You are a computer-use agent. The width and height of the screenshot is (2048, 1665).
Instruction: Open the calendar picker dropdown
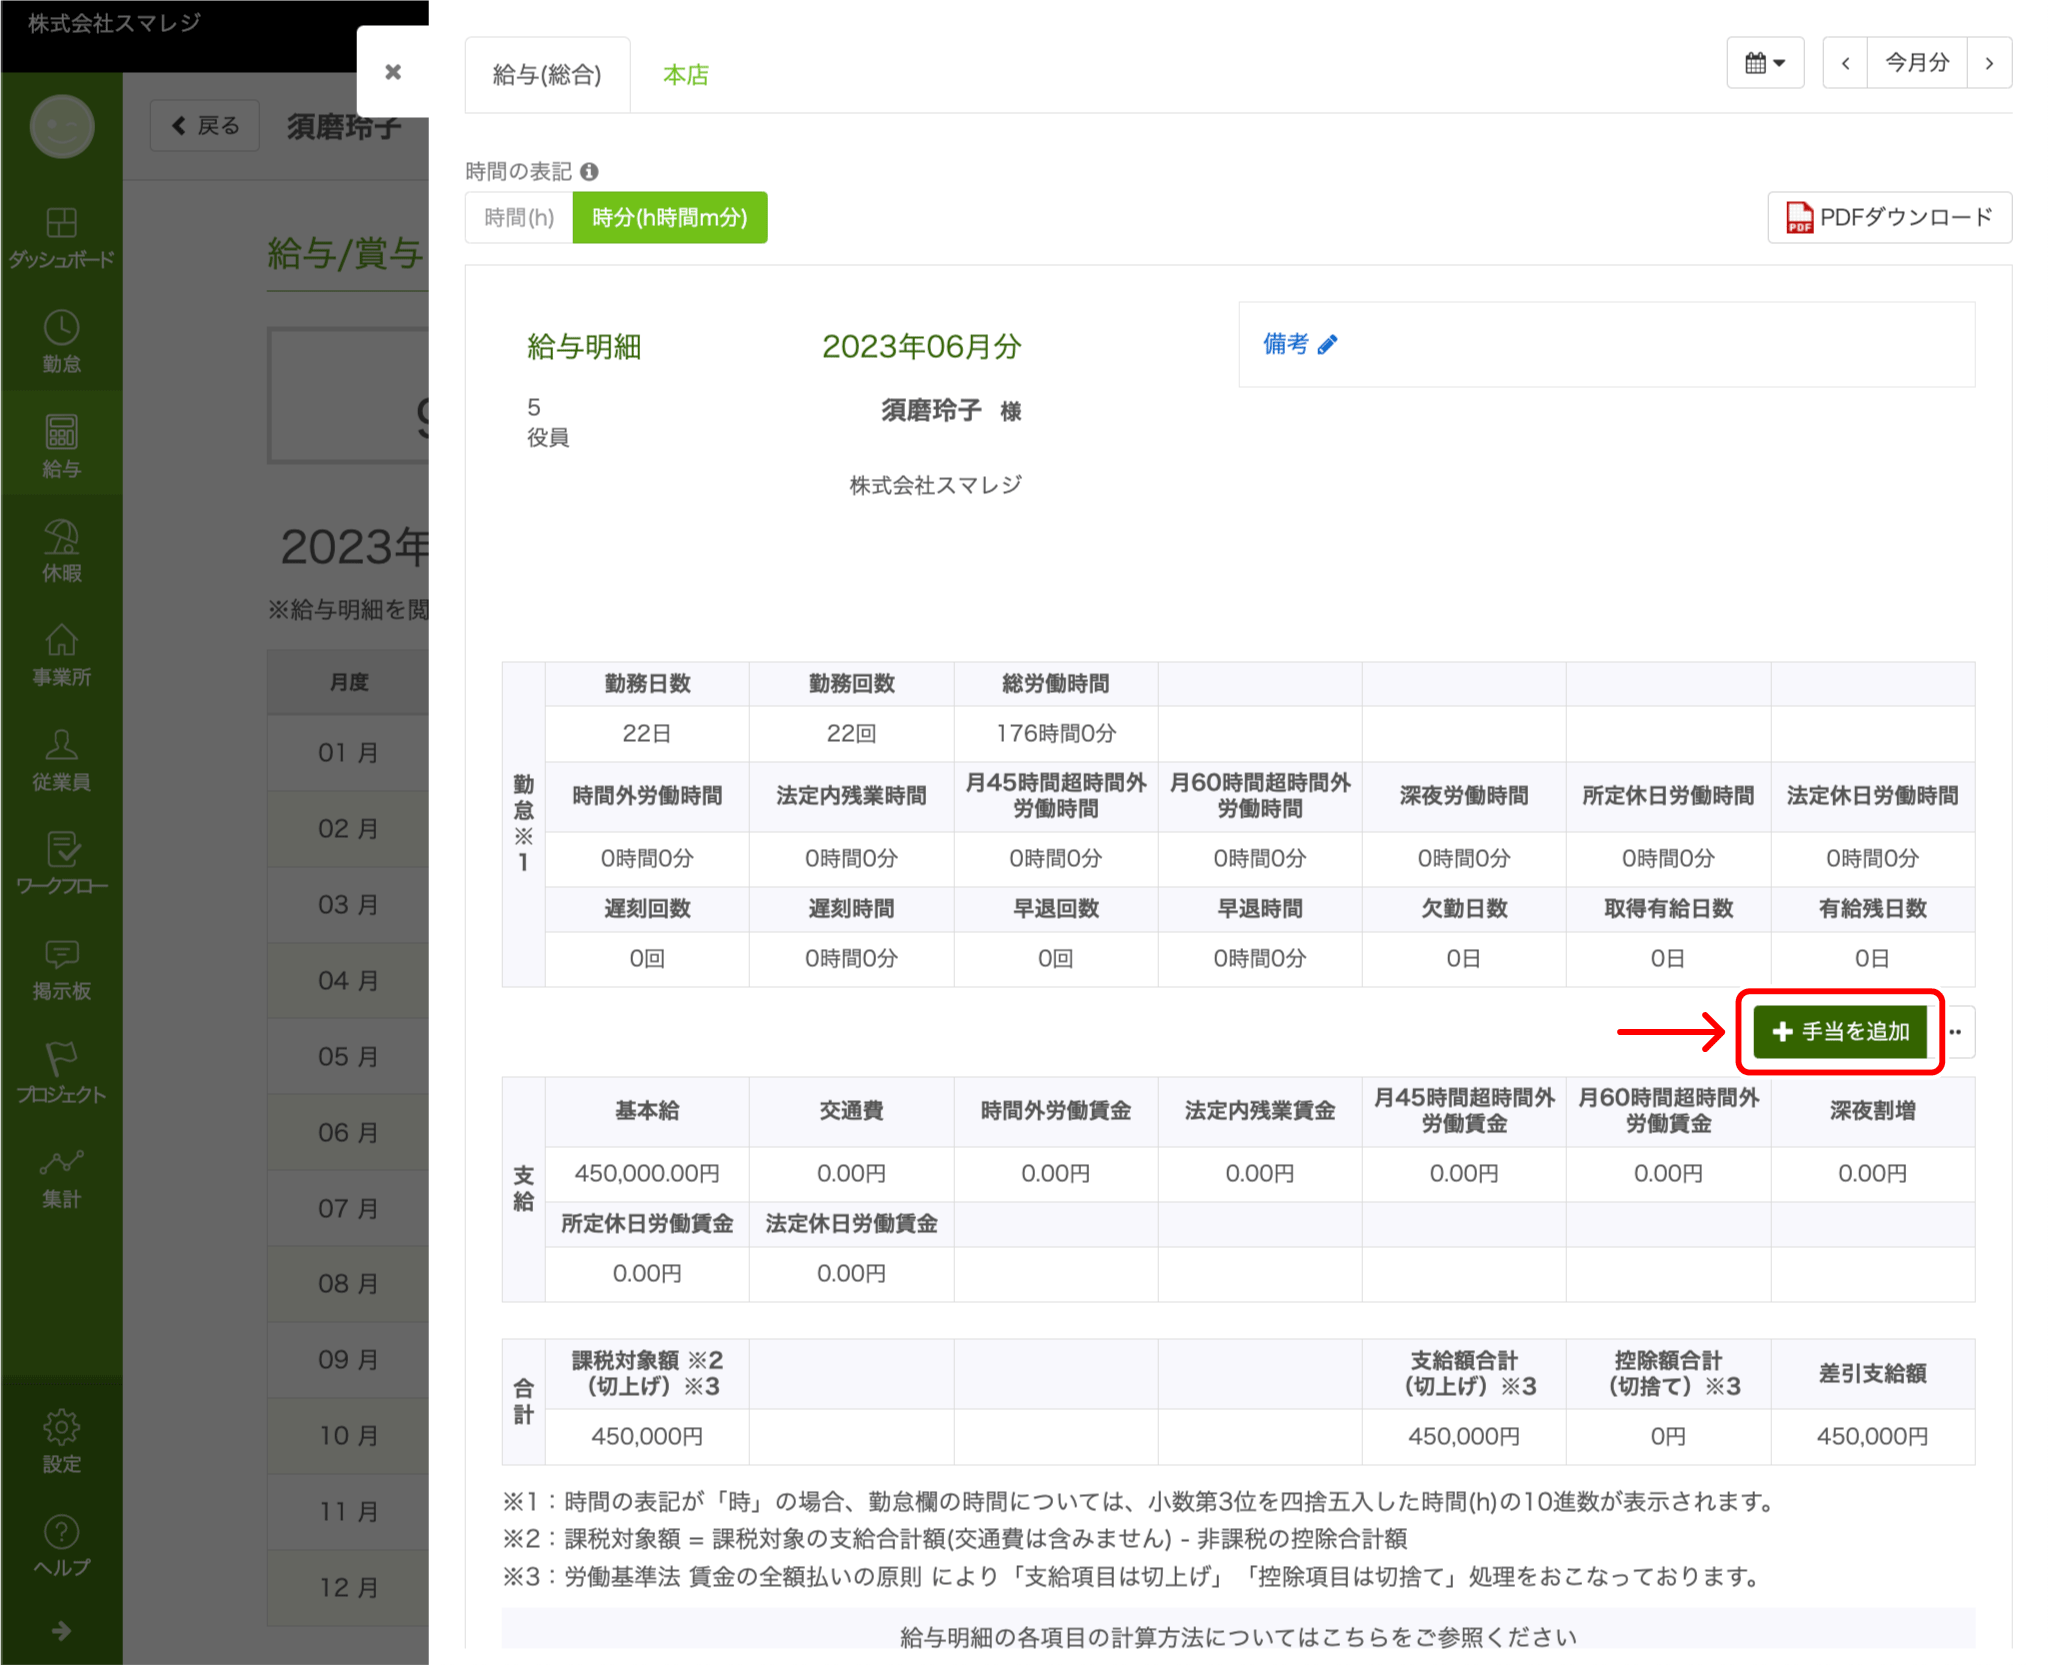coord(1765,63)
